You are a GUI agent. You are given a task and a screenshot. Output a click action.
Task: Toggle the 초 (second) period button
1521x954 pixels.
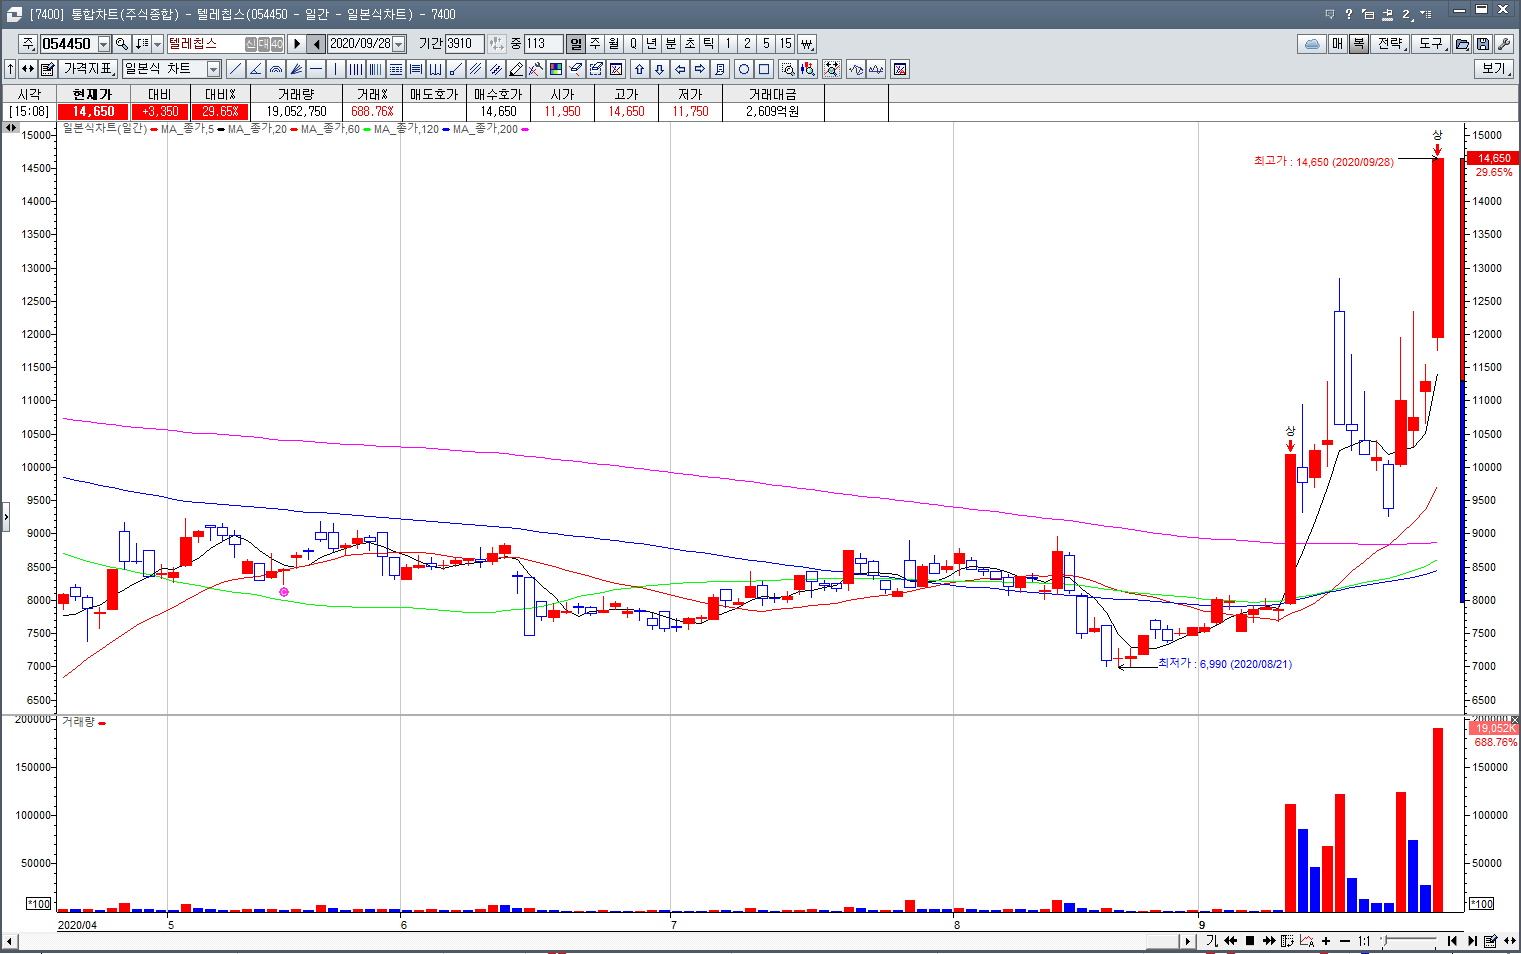(690, 44)
